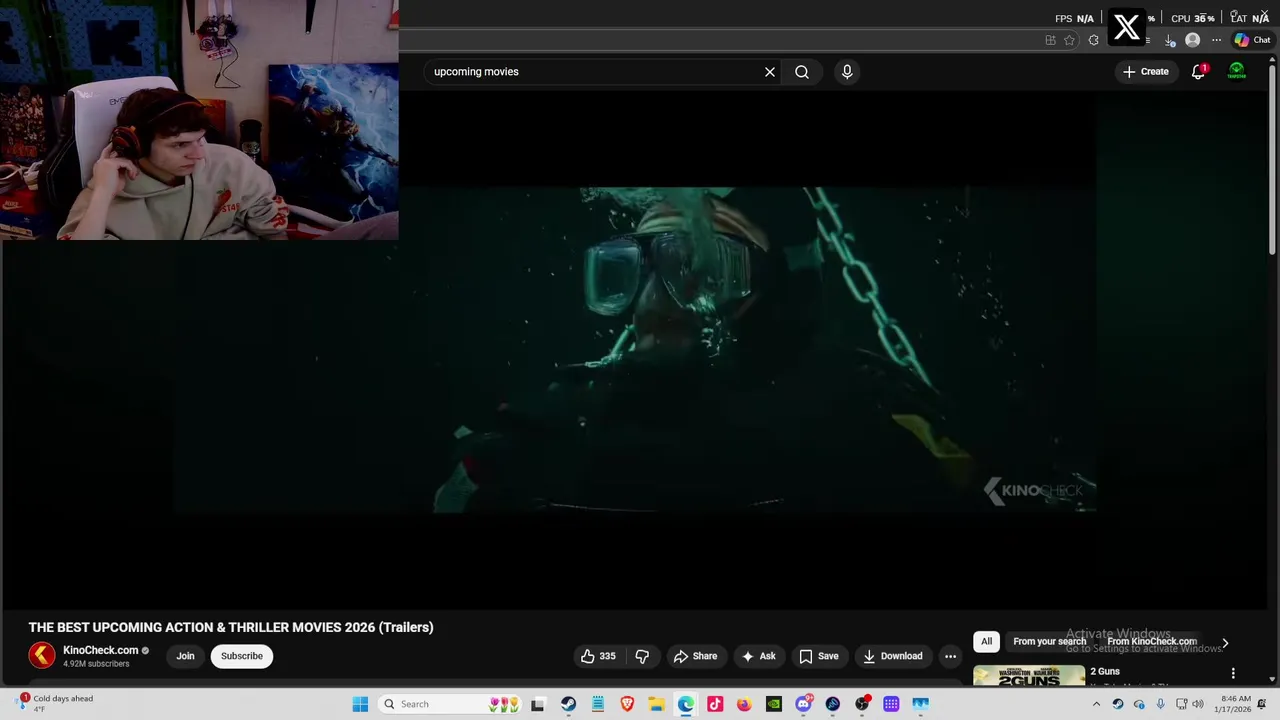The image size is (1280, 720).
Task: Add page to favorites with star icon
Action: tap(1070, 40)
